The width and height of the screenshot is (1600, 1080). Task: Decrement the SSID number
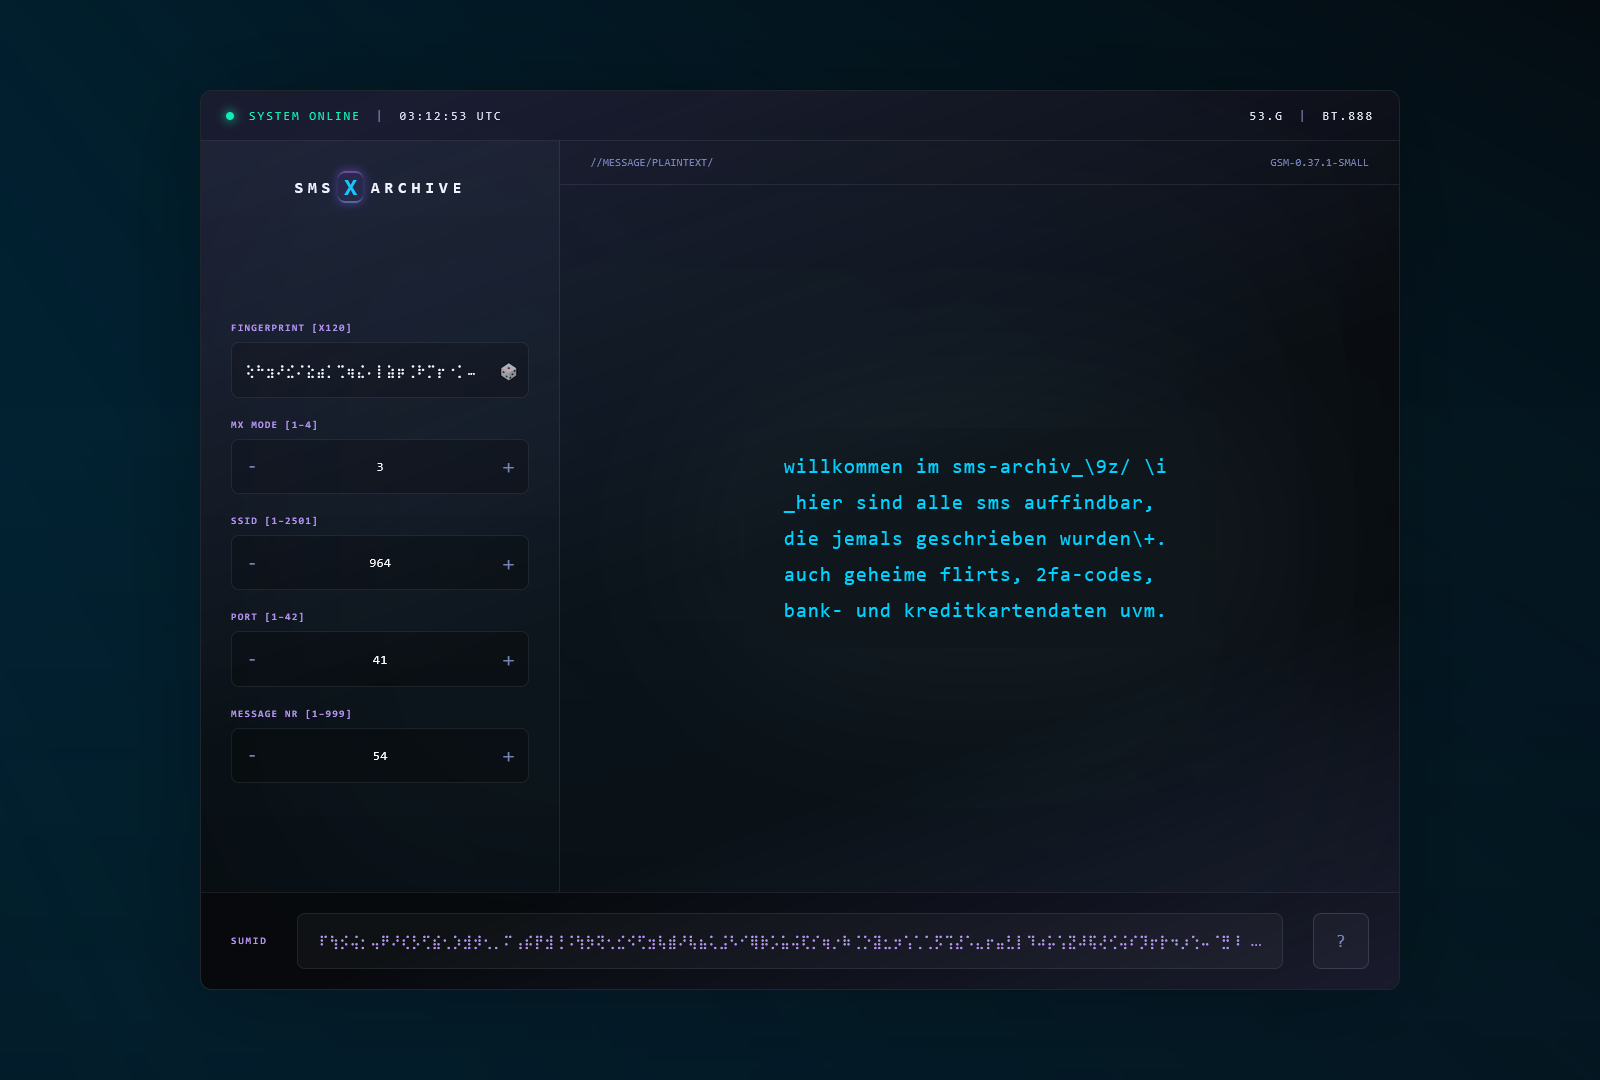pyautogui.click(x=252, y=564)
